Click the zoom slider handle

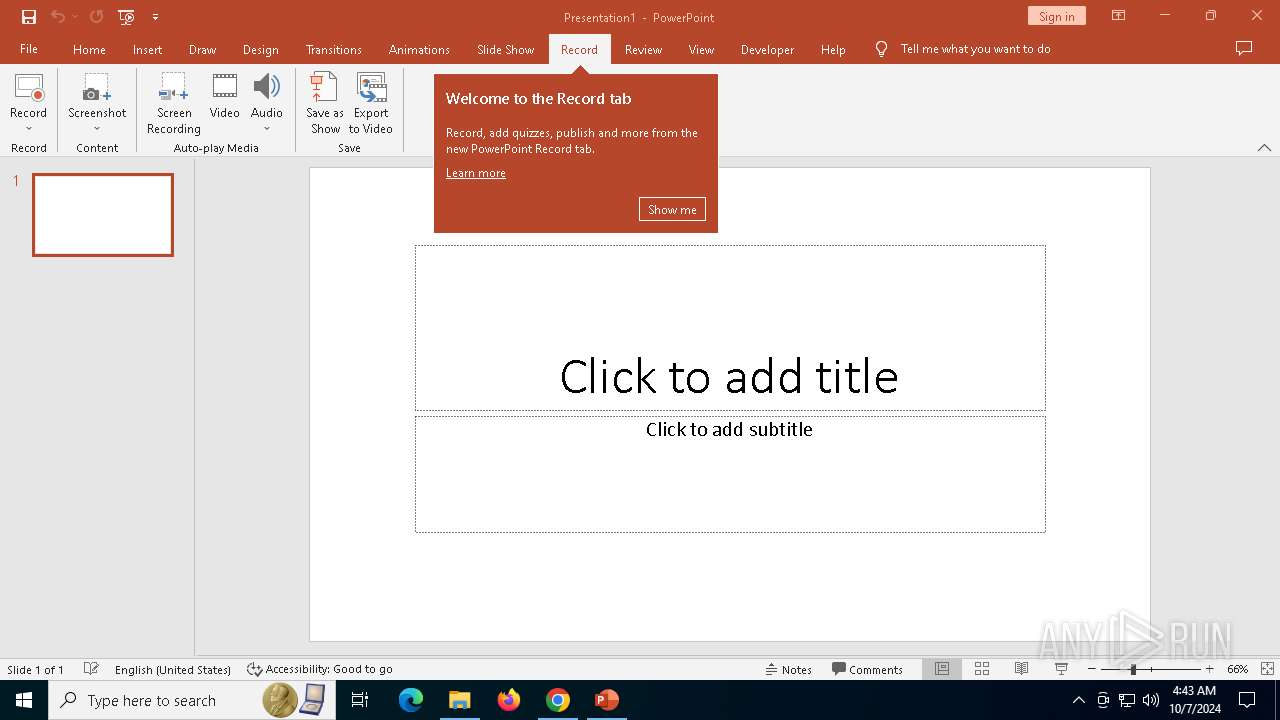point(1133,669)
